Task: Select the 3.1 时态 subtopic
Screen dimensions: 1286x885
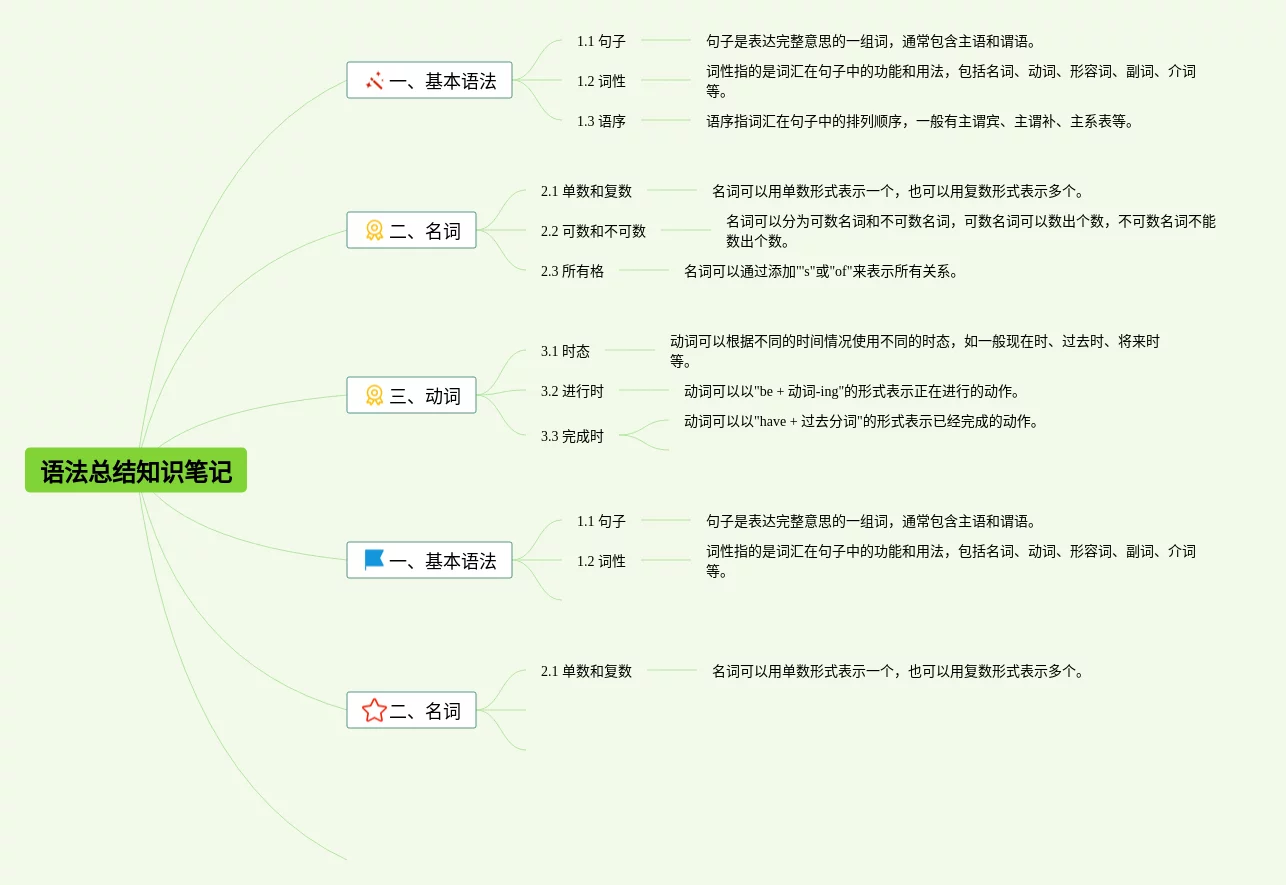Action: coord(565,351)
